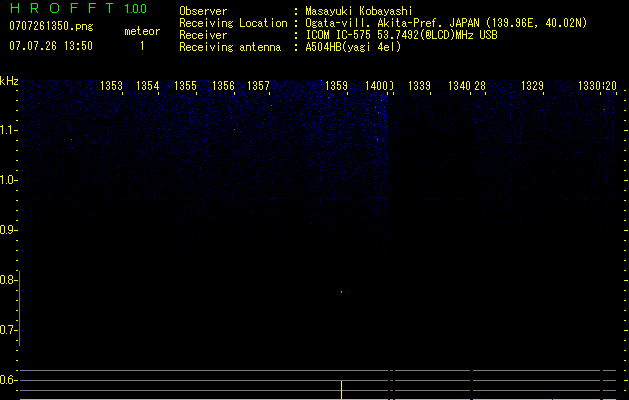Click the 1.1 kHz axis label
The image size is (629, 400).
pos(8,130)
